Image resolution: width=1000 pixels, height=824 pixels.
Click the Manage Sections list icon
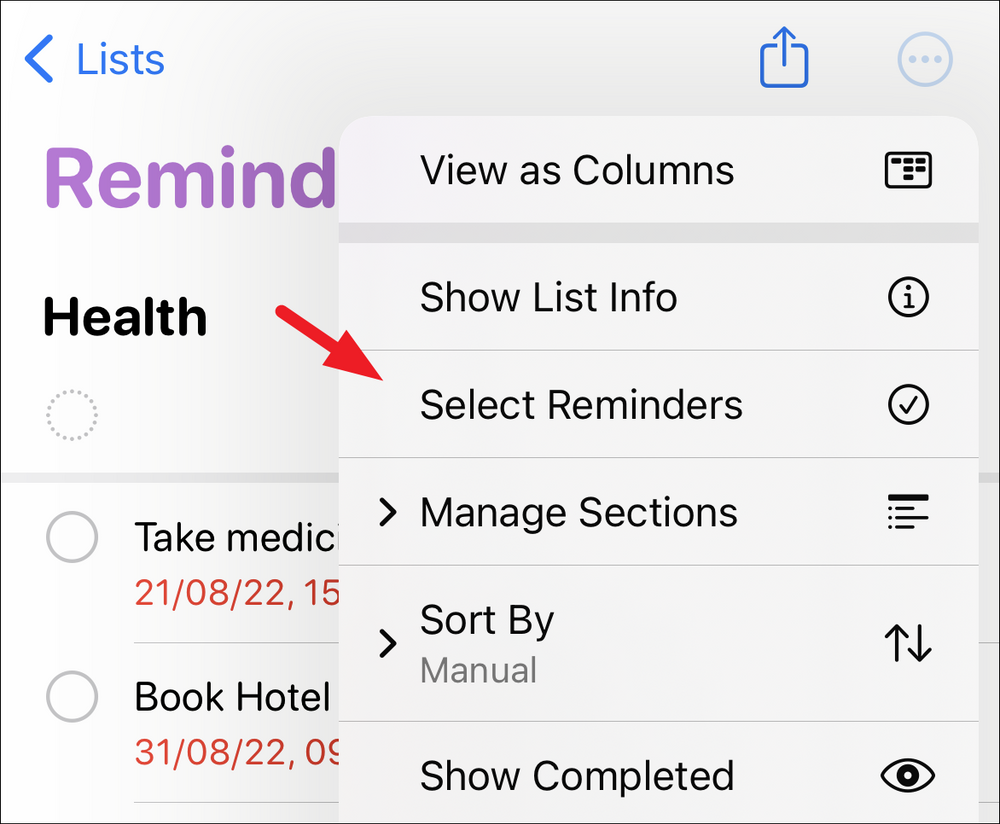(908, 512)
